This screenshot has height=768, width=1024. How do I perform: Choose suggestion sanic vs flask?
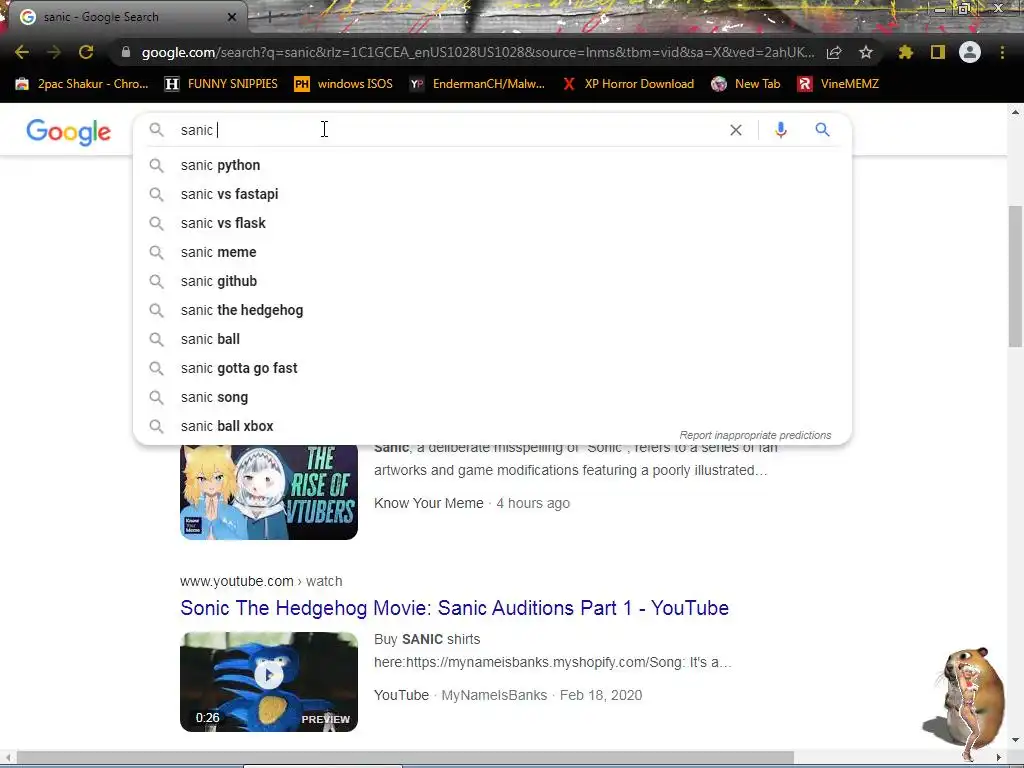(492, 223)
